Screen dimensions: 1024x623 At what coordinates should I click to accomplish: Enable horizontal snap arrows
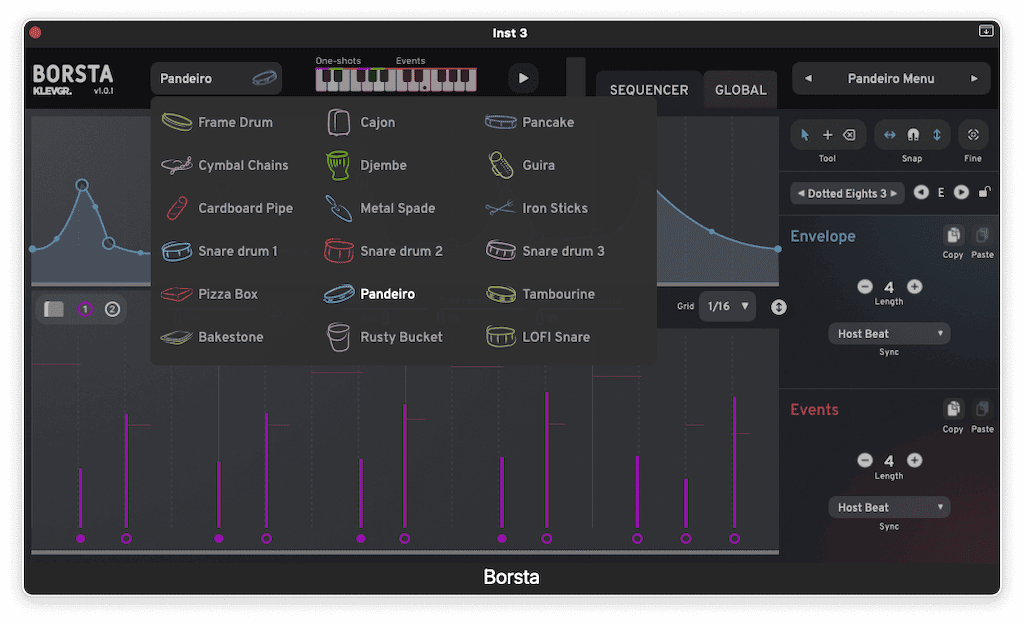click(x=890, y=135)
